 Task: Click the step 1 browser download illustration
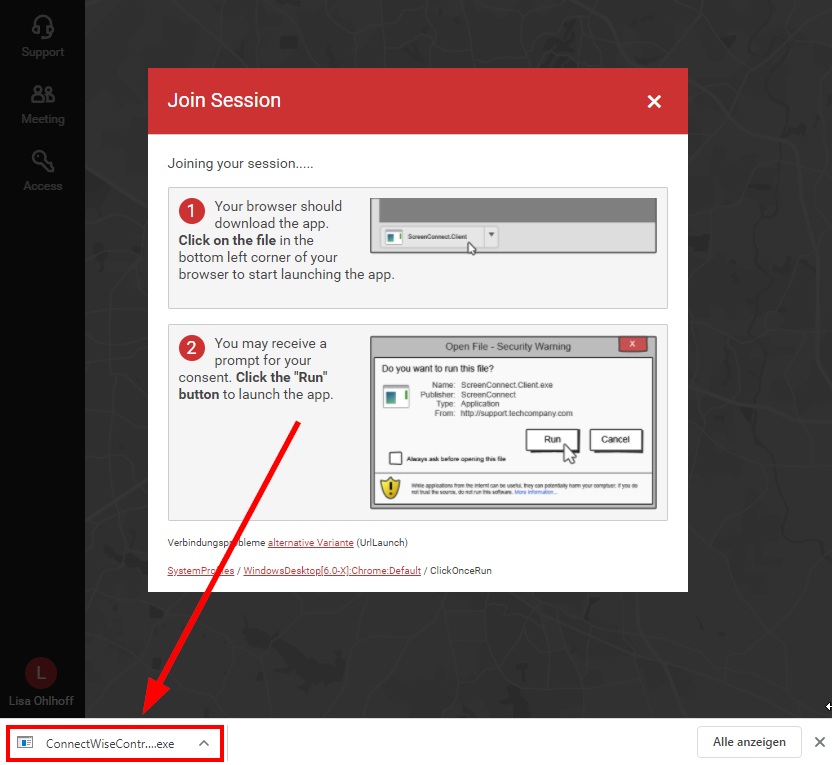click(513, 225)
